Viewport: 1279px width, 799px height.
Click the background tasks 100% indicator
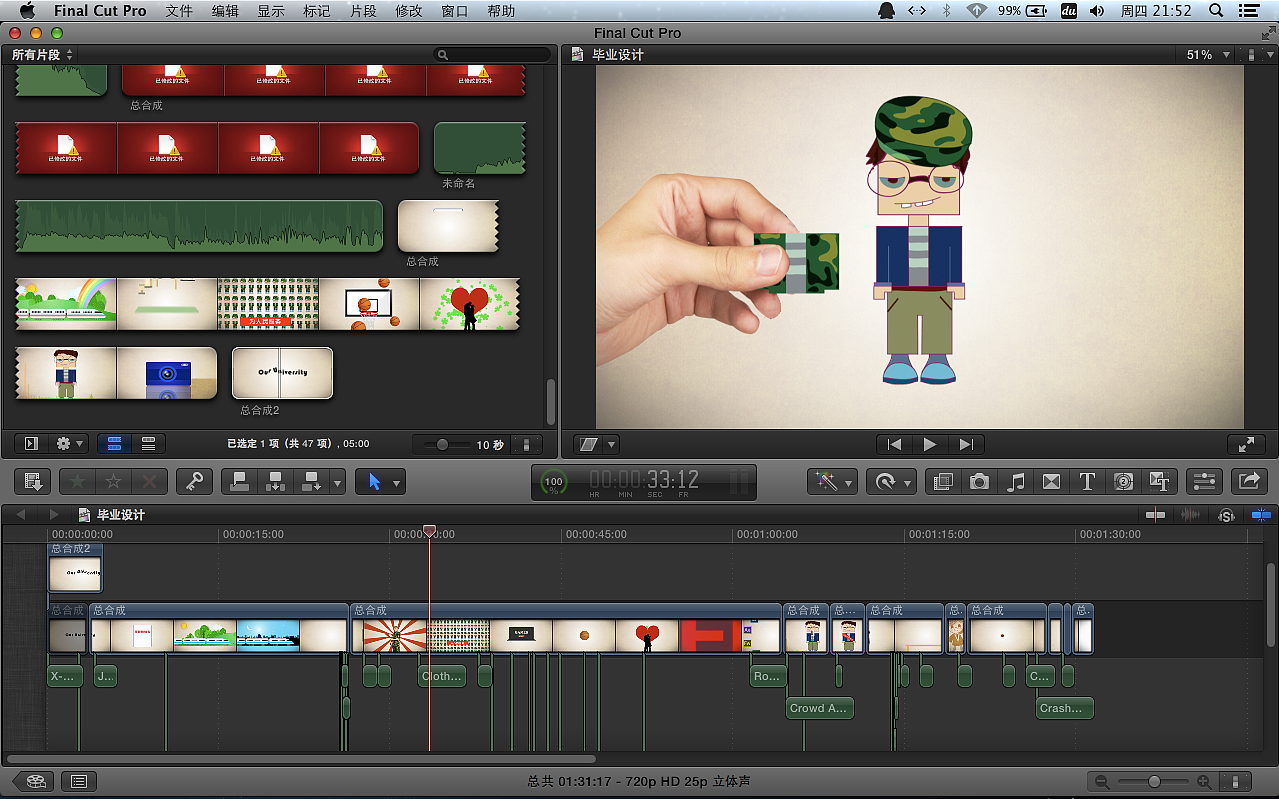(553, 482)
